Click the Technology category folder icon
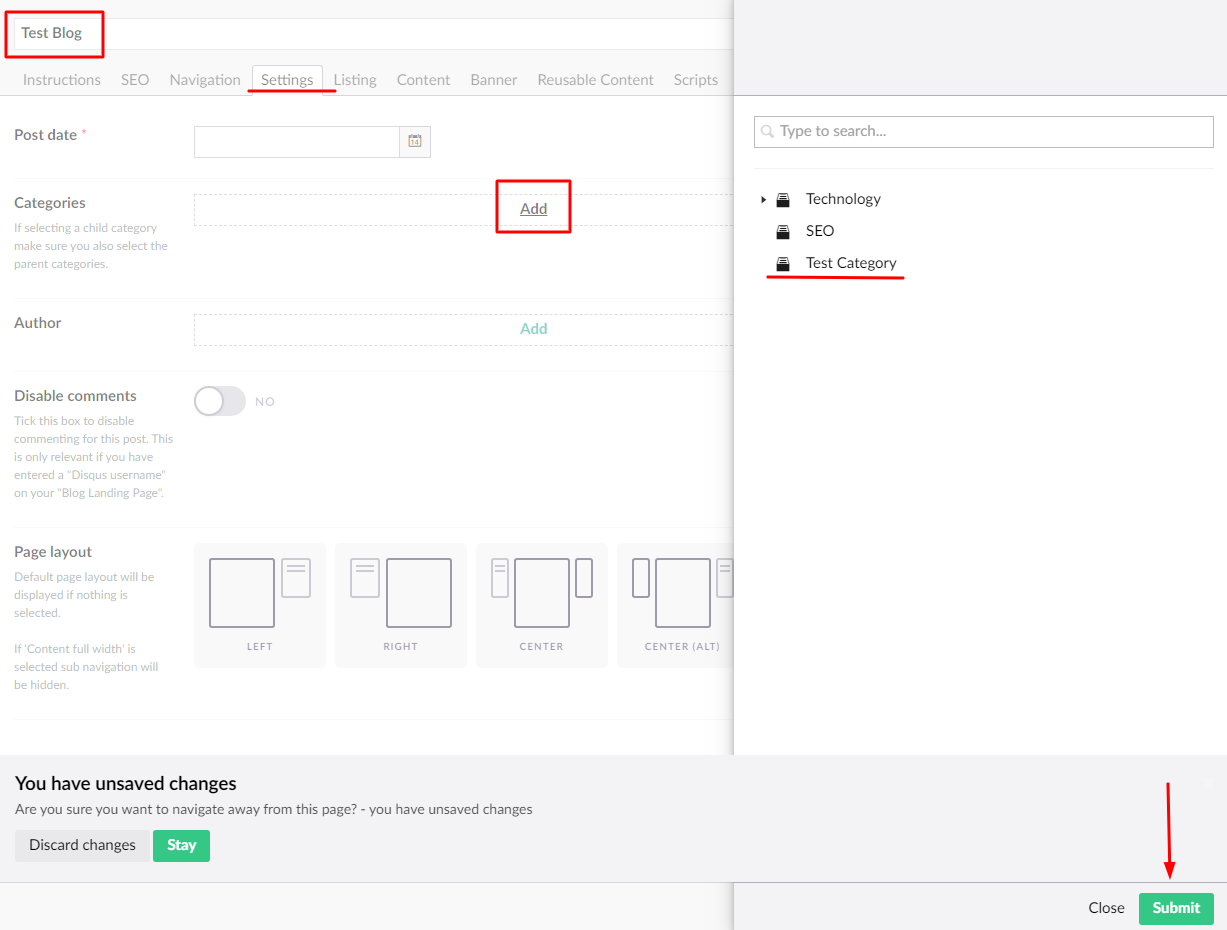This screenshot has height=930, width=1227. [784, 199]
